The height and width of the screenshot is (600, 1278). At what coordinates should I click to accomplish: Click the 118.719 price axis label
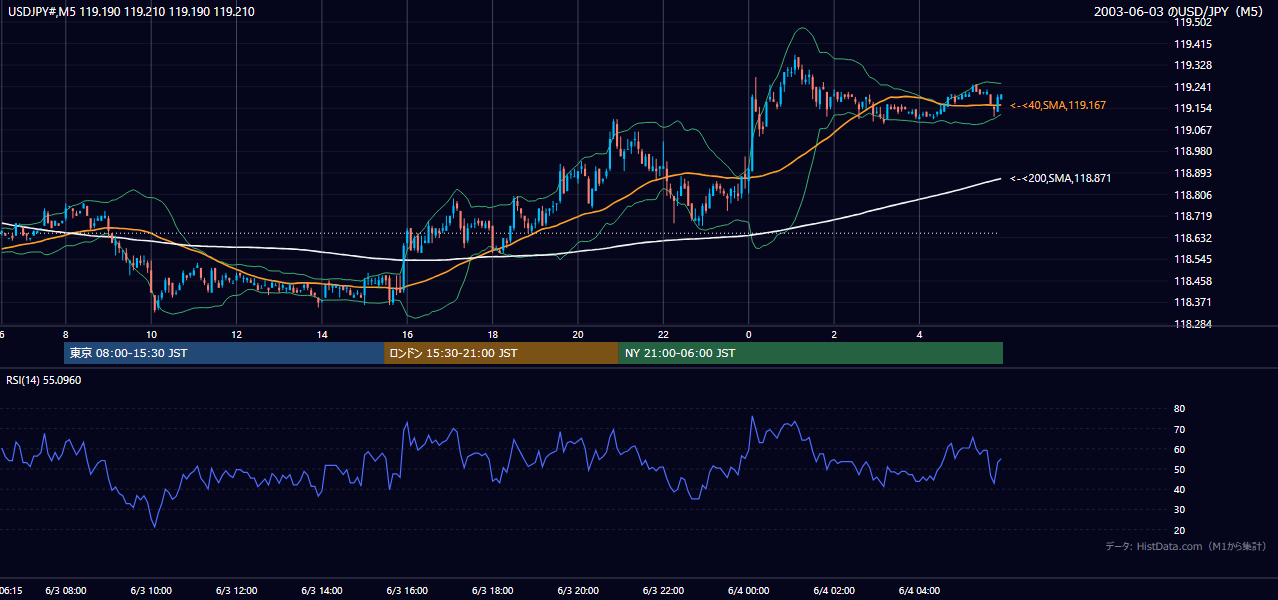pos(1193,216)
